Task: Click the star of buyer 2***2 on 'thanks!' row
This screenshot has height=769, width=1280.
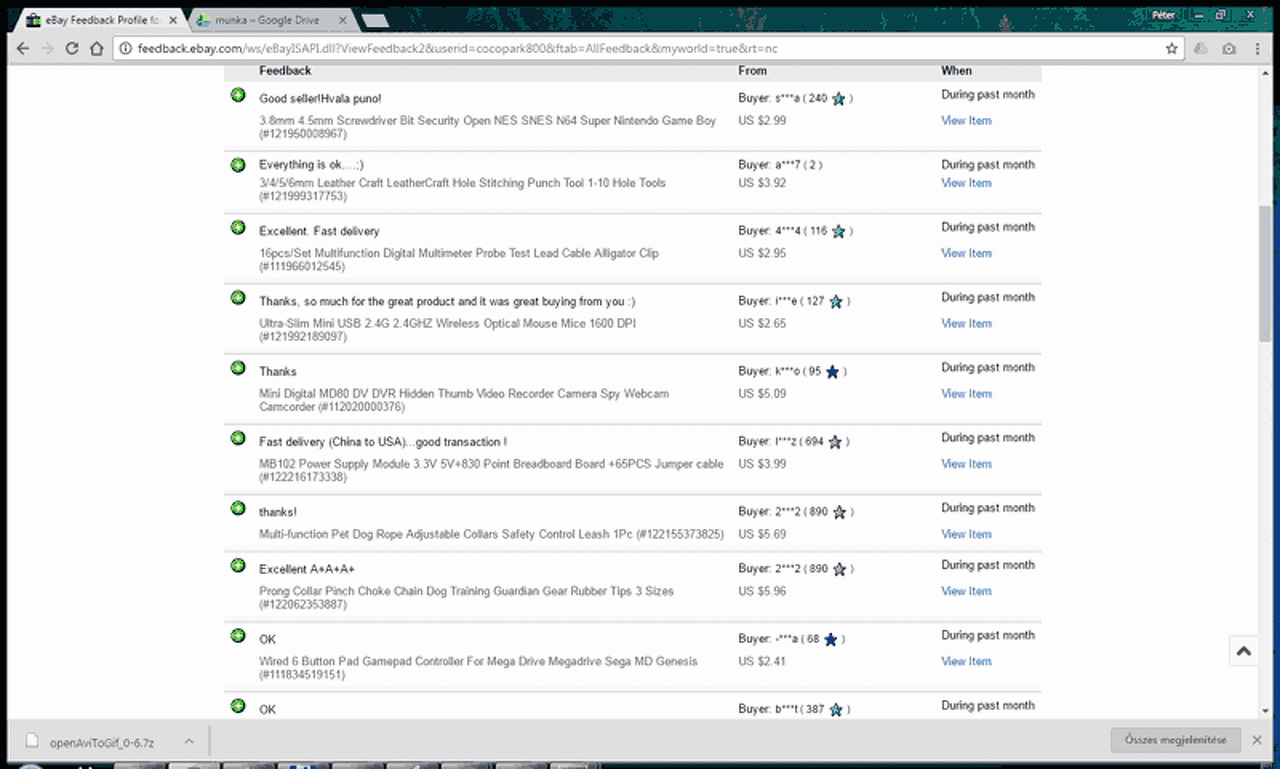Action: pyautogui.click(x=839, y=512)
